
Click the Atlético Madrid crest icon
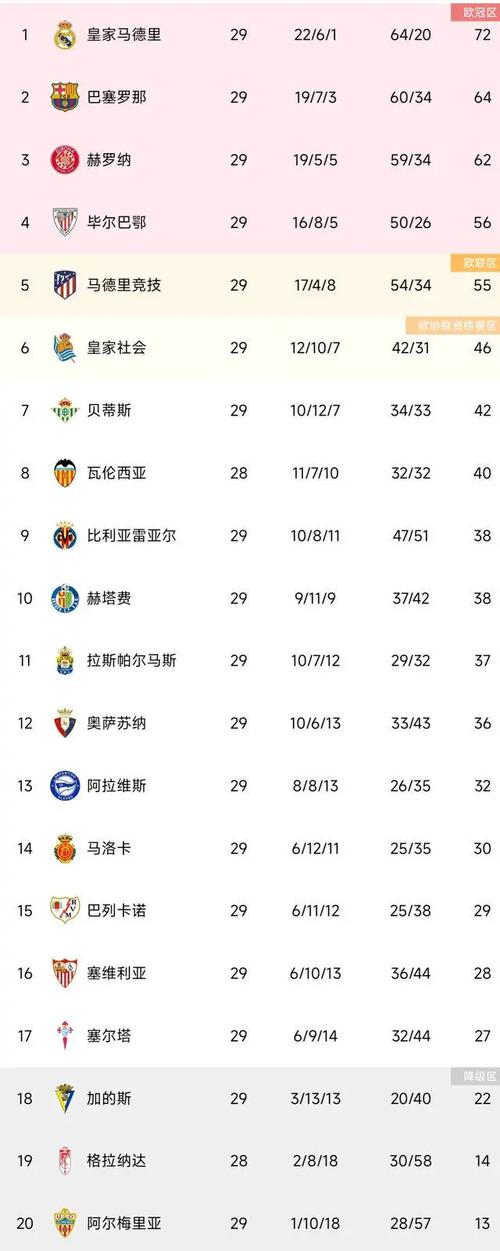tap(65, 285)
